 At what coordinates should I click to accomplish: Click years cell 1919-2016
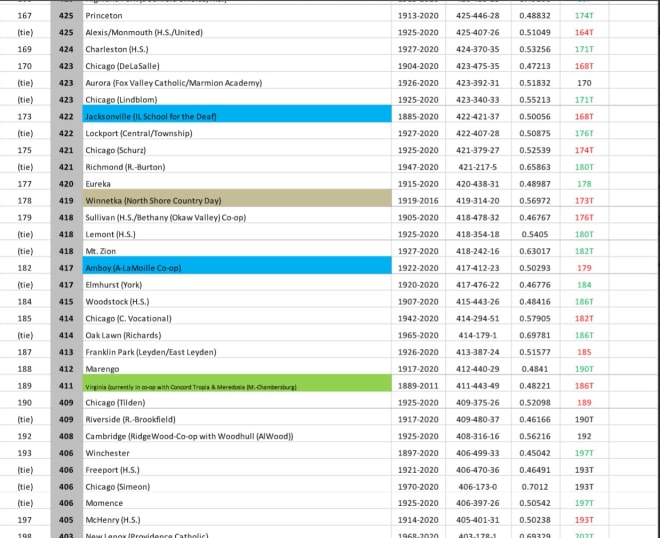418,201
